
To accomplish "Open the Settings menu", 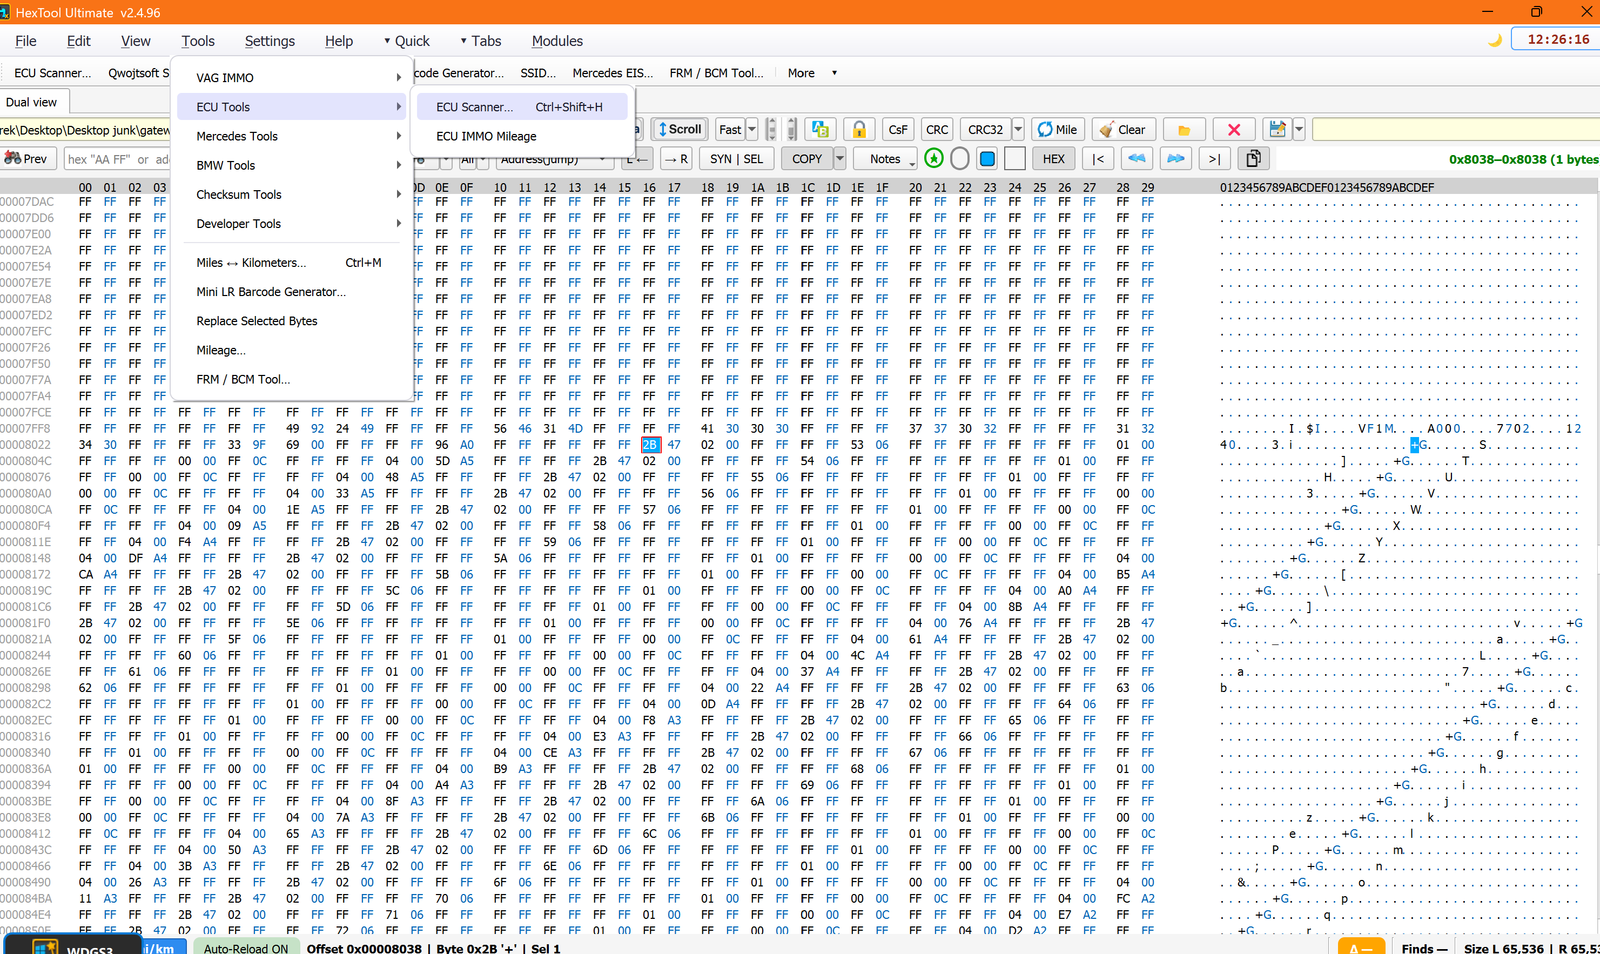I will tap(270, 41).
